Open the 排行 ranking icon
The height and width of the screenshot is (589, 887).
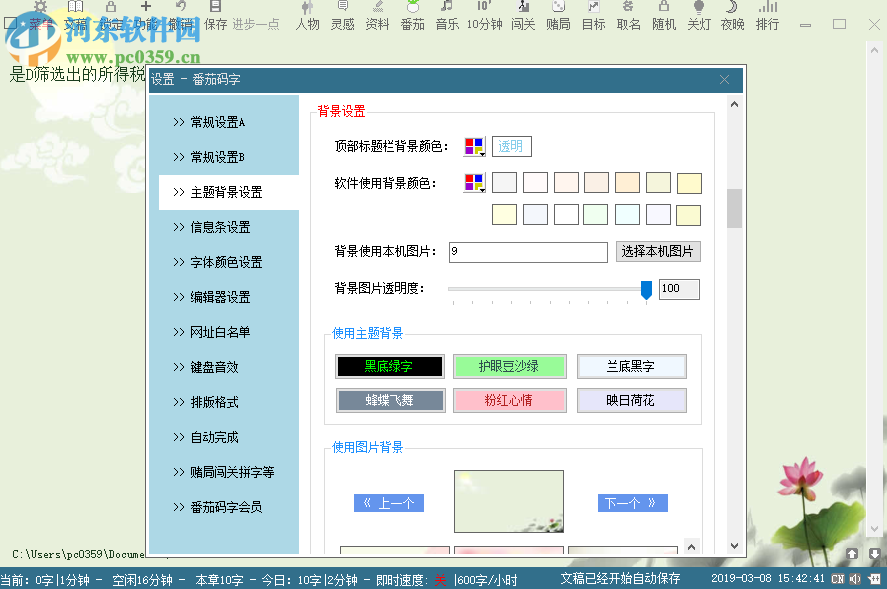[767, 18]
